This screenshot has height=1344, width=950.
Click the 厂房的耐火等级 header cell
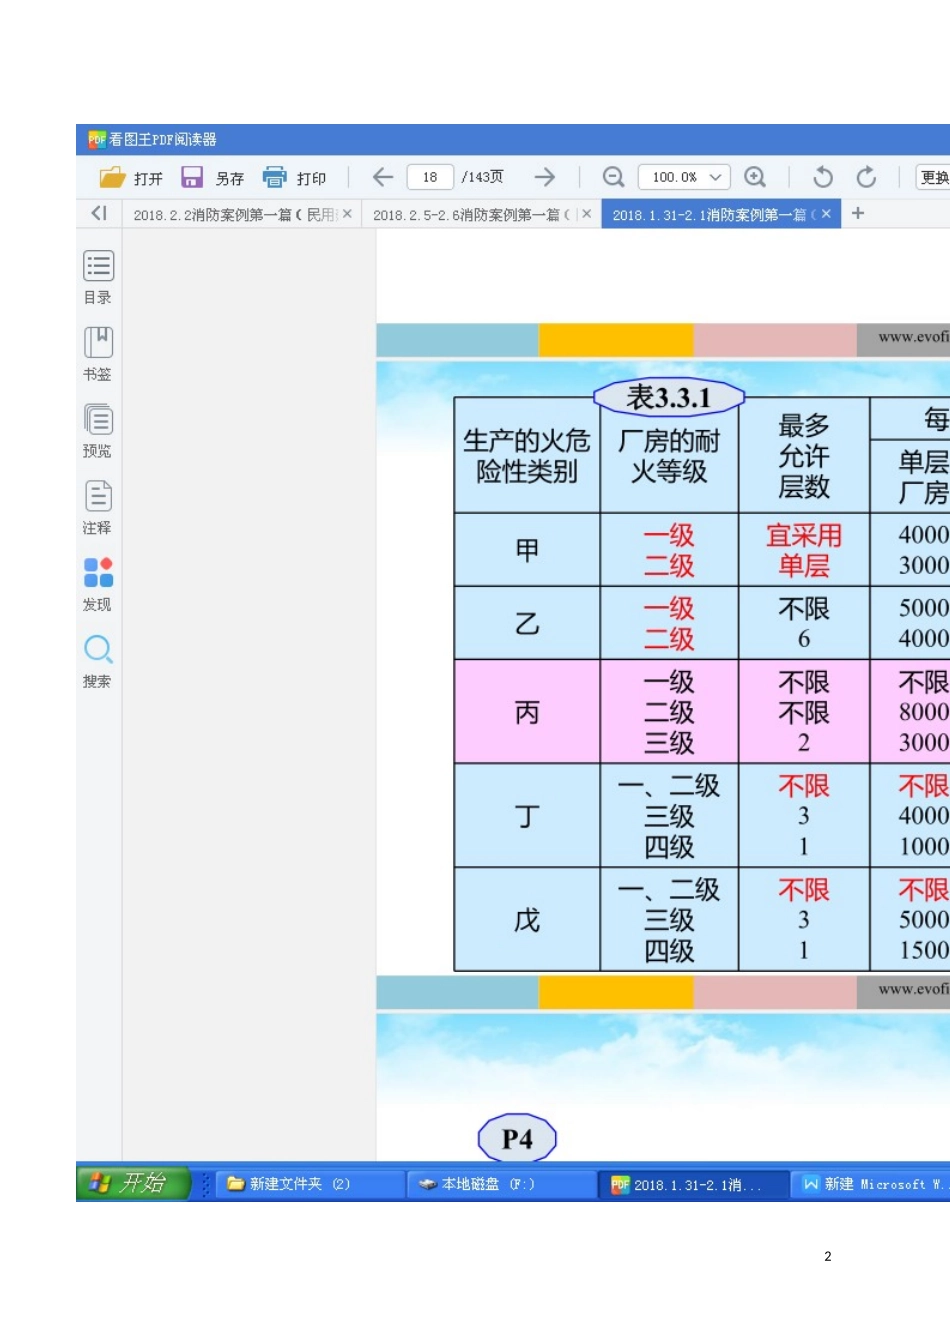click(669, 455)
